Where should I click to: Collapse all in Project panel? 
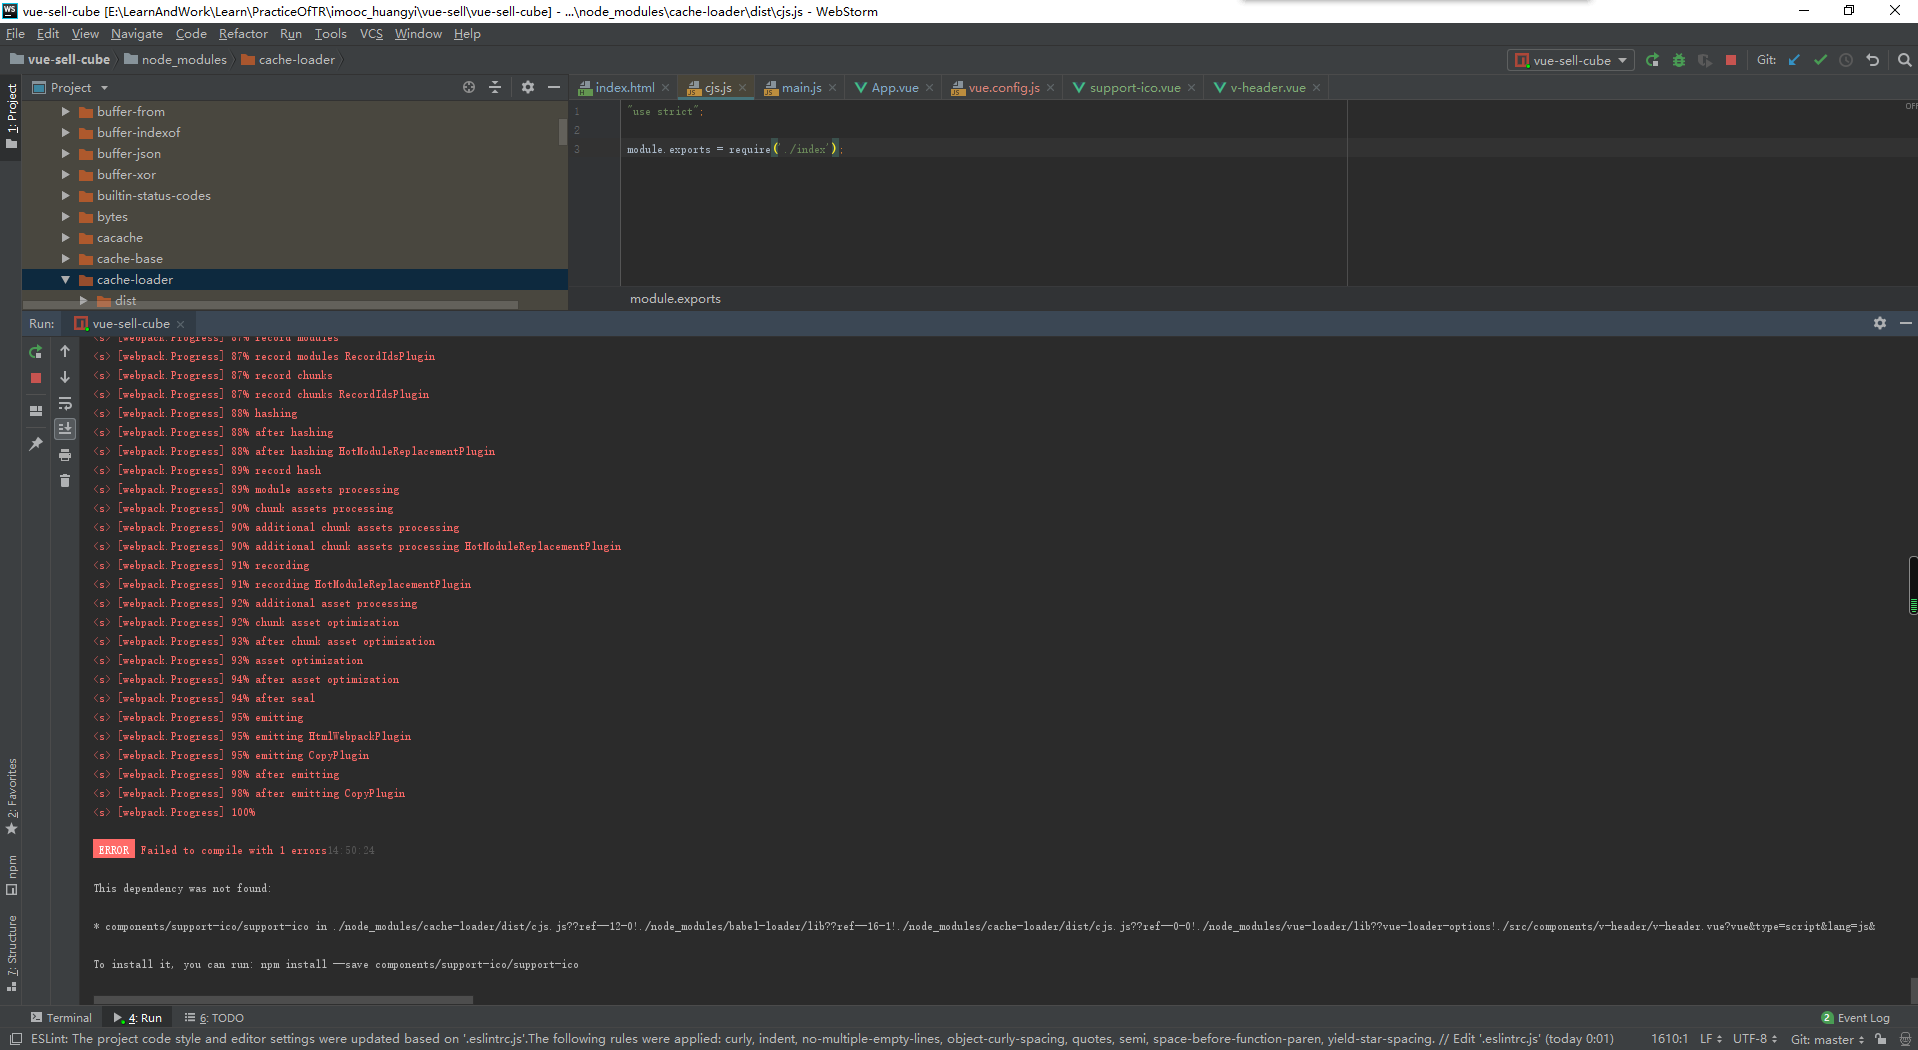pos(495,88)
